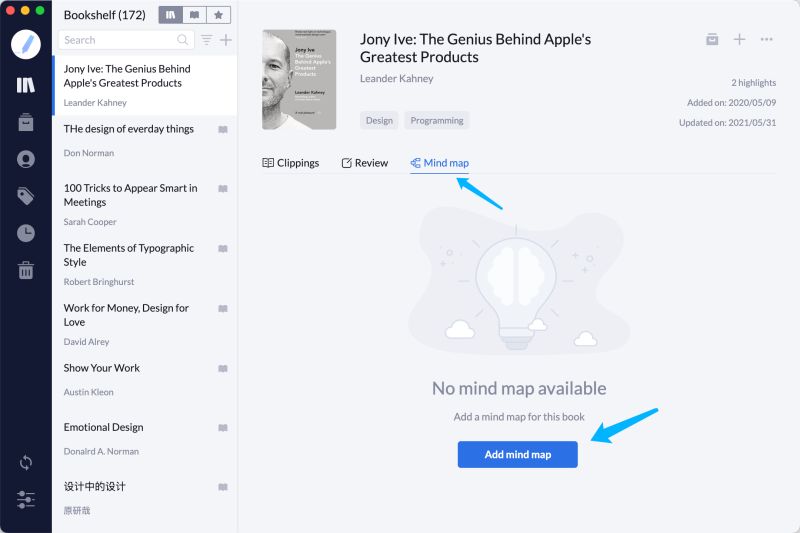Screen dimensions: 800x533
Task: Click the magnifier search icon
Action: 182,40
